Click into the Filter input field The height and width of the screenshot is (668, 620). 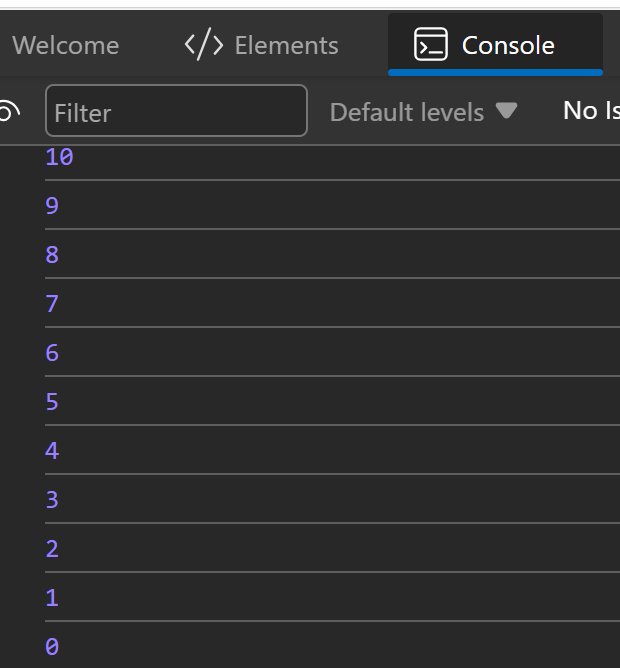coord(176,111)
